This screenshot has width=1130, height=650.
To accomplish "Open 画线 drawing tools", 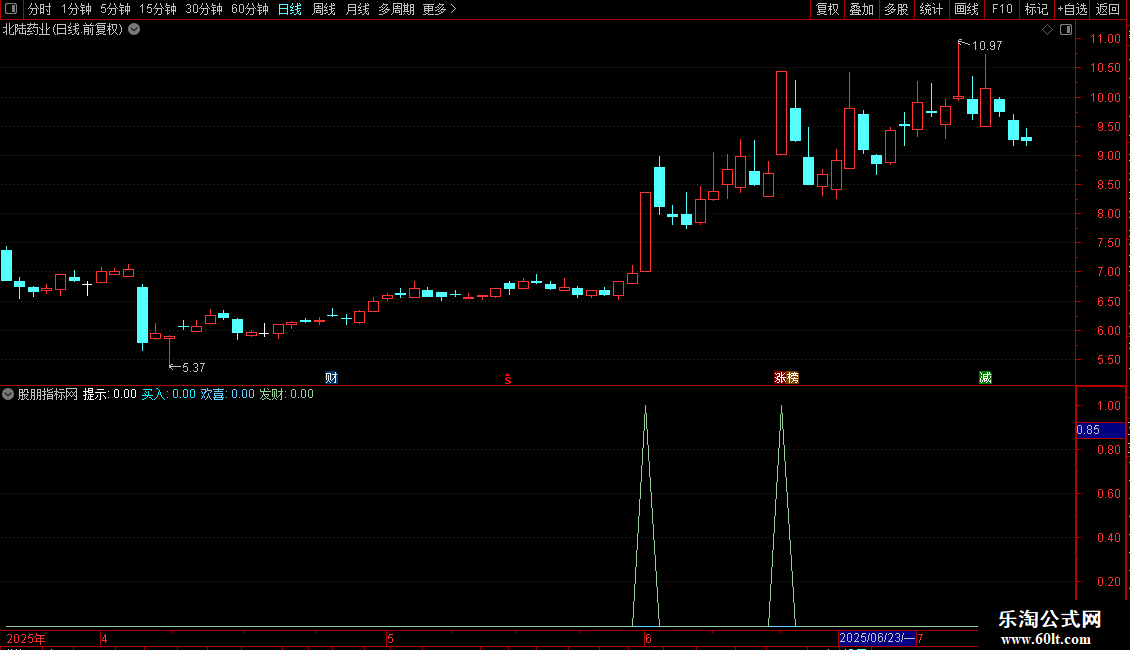I will [966, 9].
